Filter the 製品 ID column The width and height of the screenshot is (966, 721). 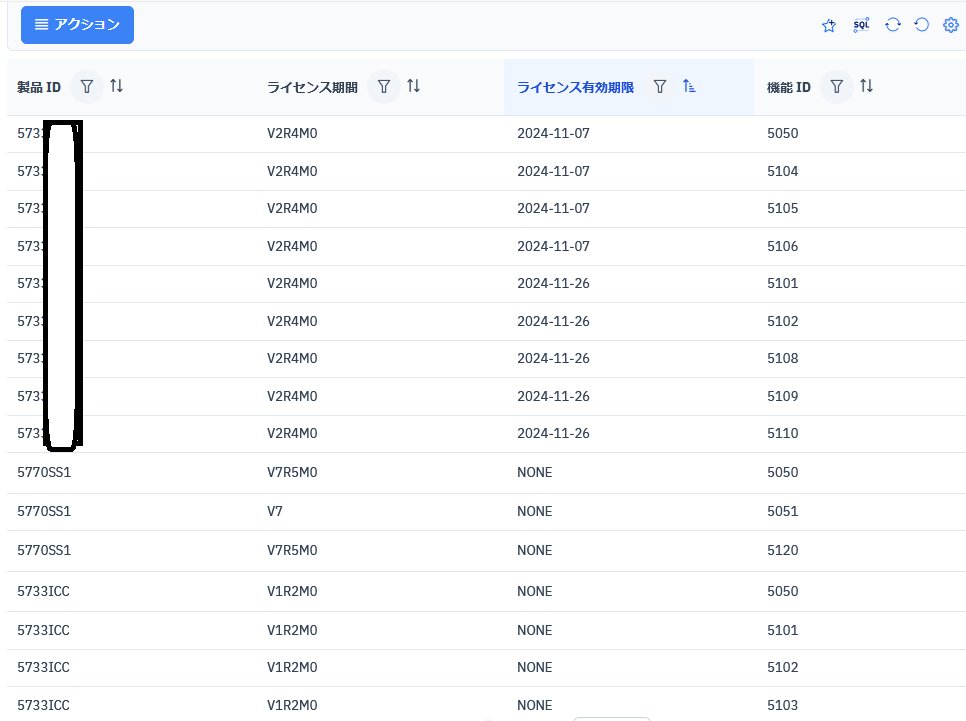(x=87, y=87)
